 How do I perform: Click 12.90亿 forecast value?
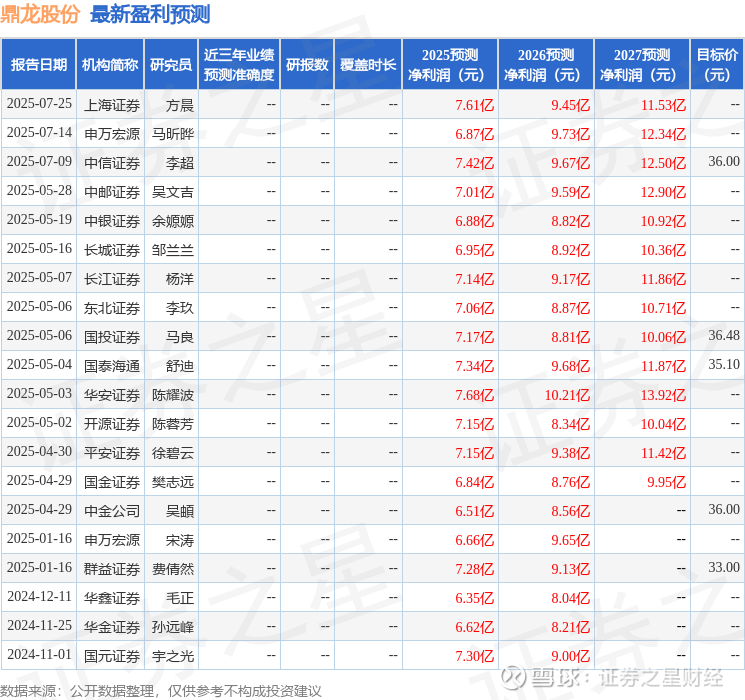pos(663,192)
